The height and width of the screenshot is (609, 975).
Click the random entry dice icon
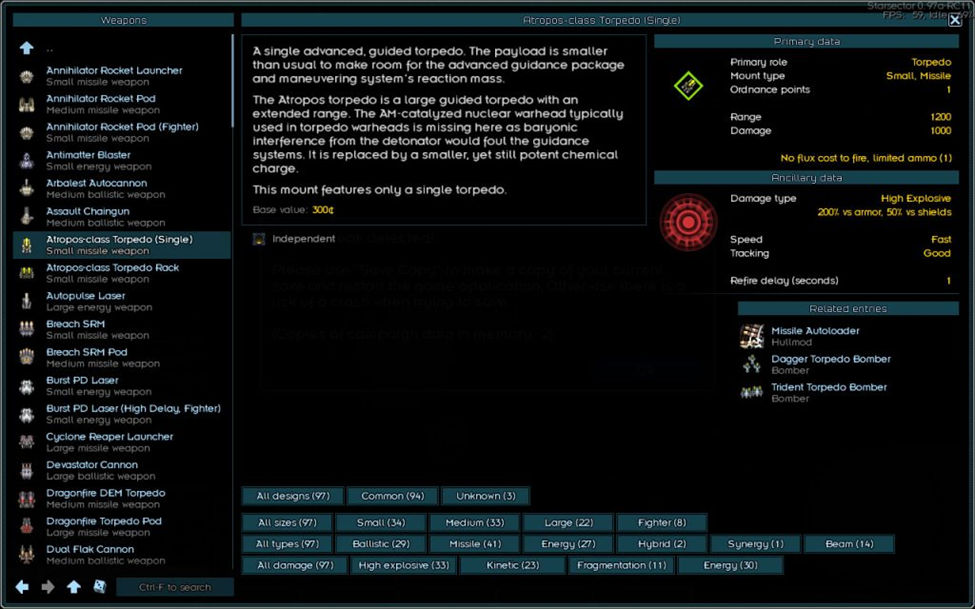click(x=100, y=587)
